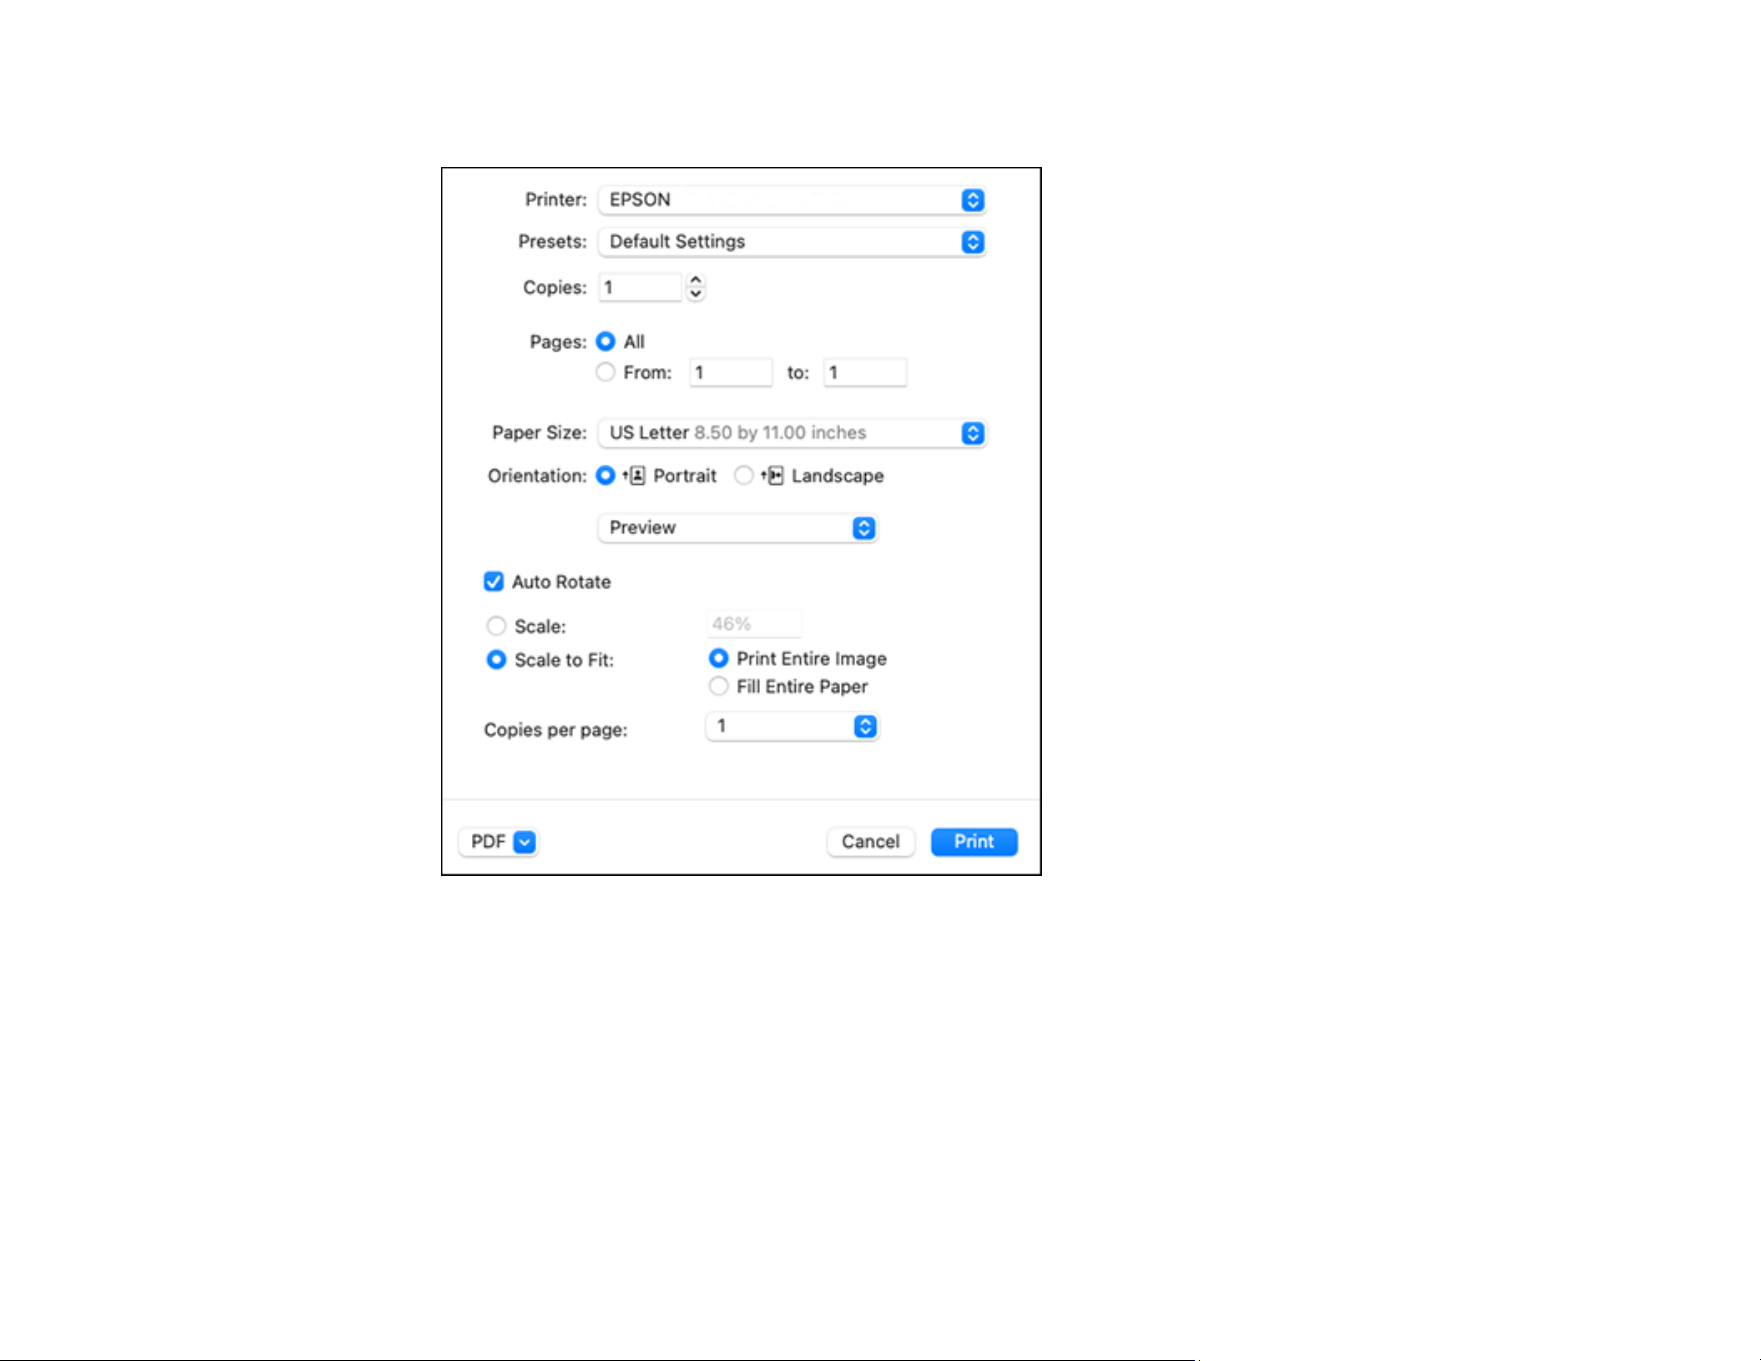
Task: Click the From page number field
Action: pyautogui.click(x=731, y=373)
